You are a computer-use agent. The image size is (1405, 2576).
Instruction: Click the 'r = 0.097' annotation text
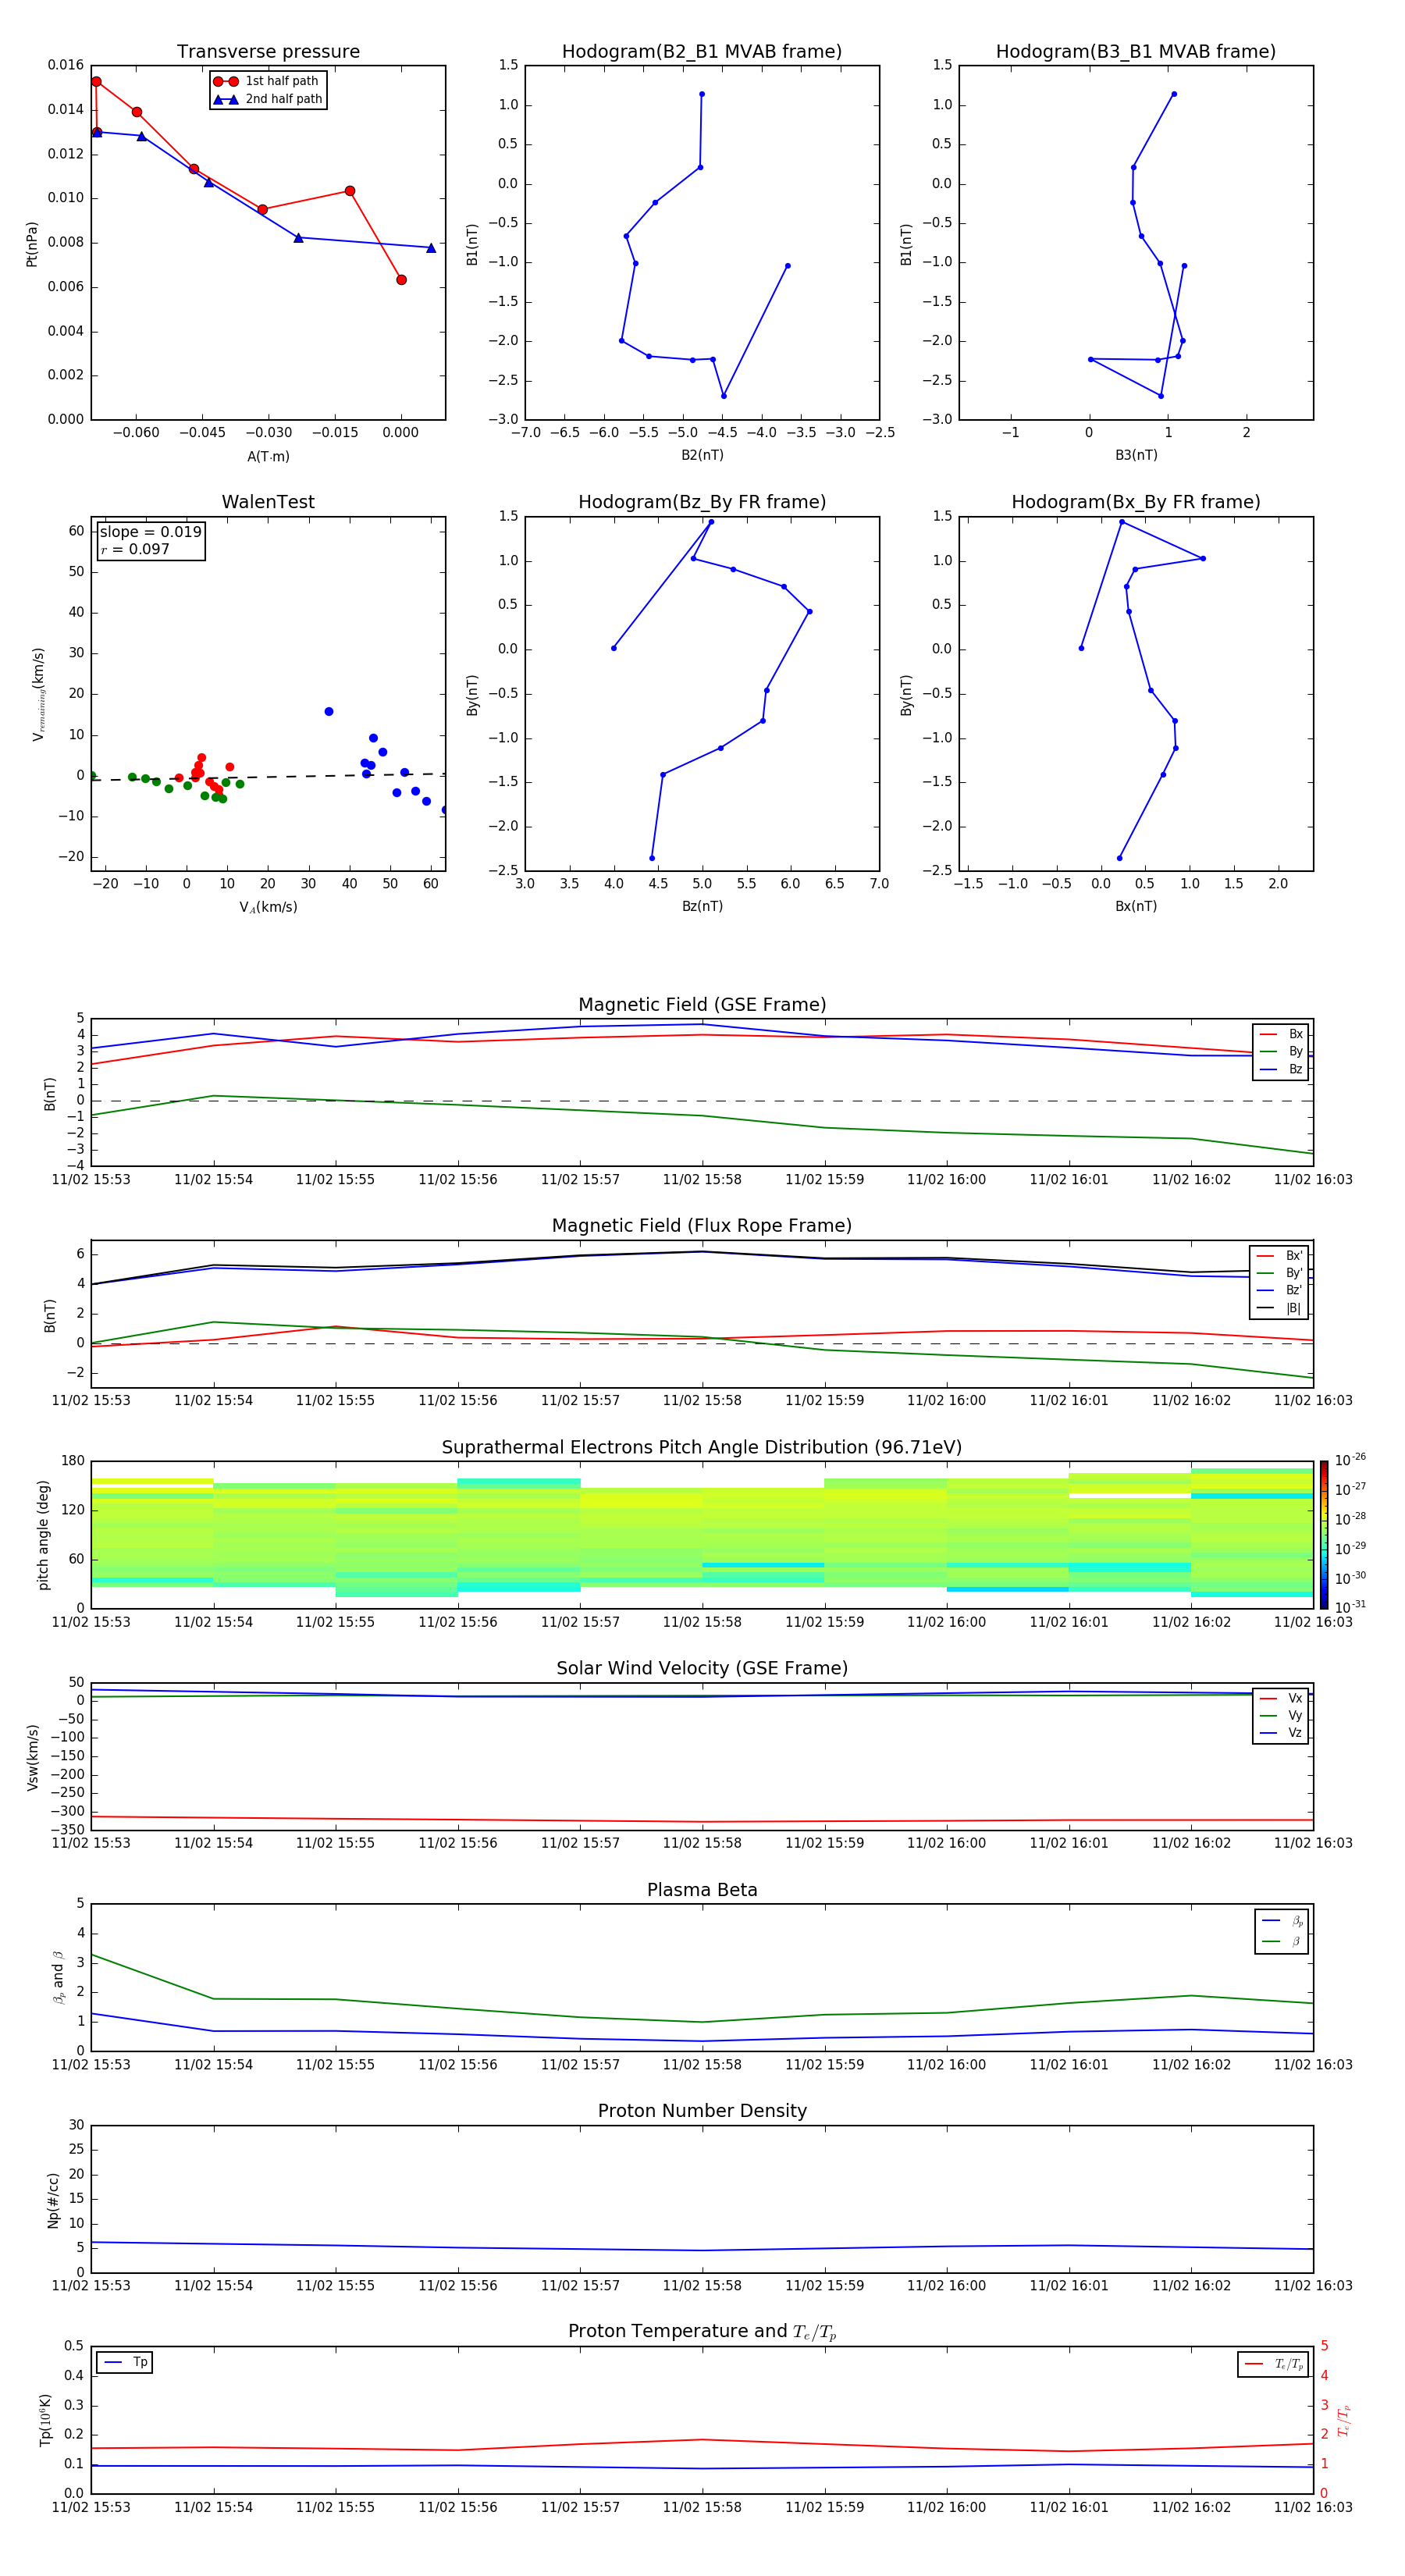coord(135,549)
